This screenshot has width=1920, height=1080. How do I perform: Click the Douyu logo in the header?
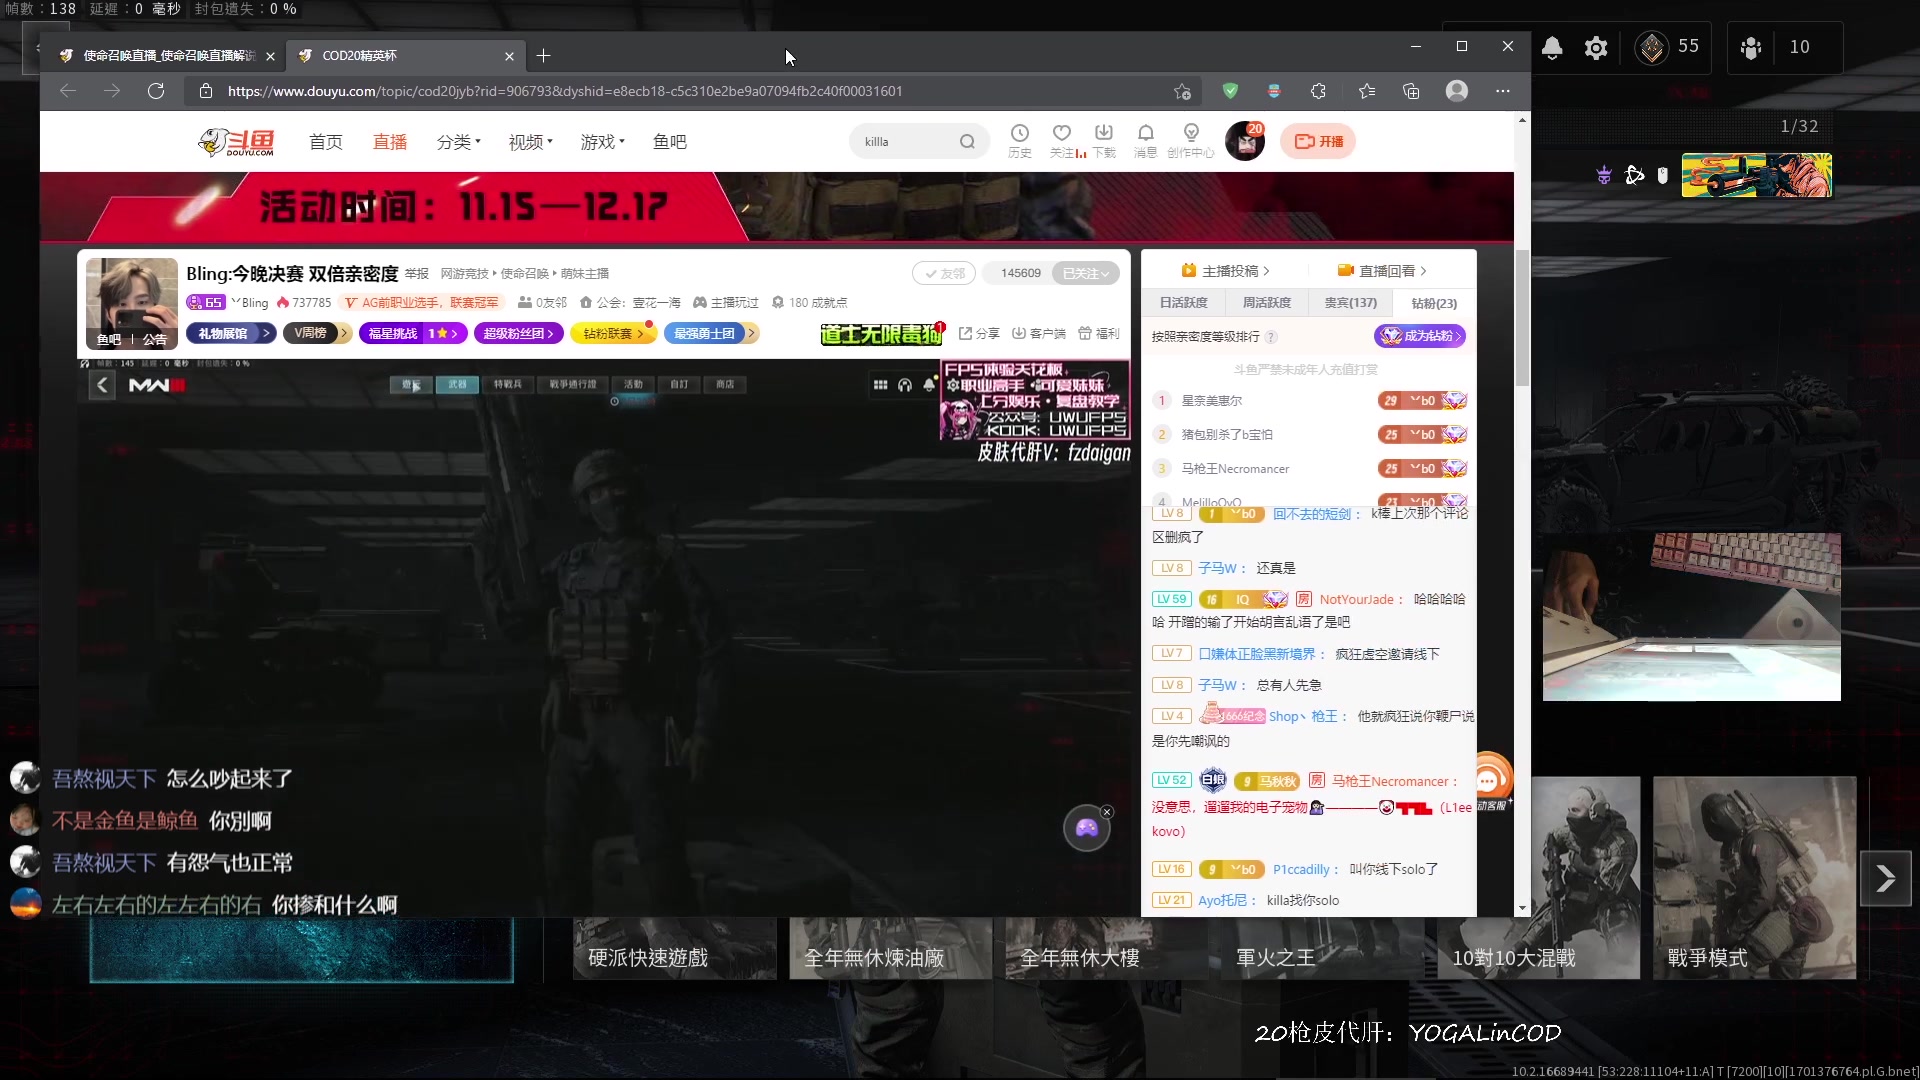236,142
